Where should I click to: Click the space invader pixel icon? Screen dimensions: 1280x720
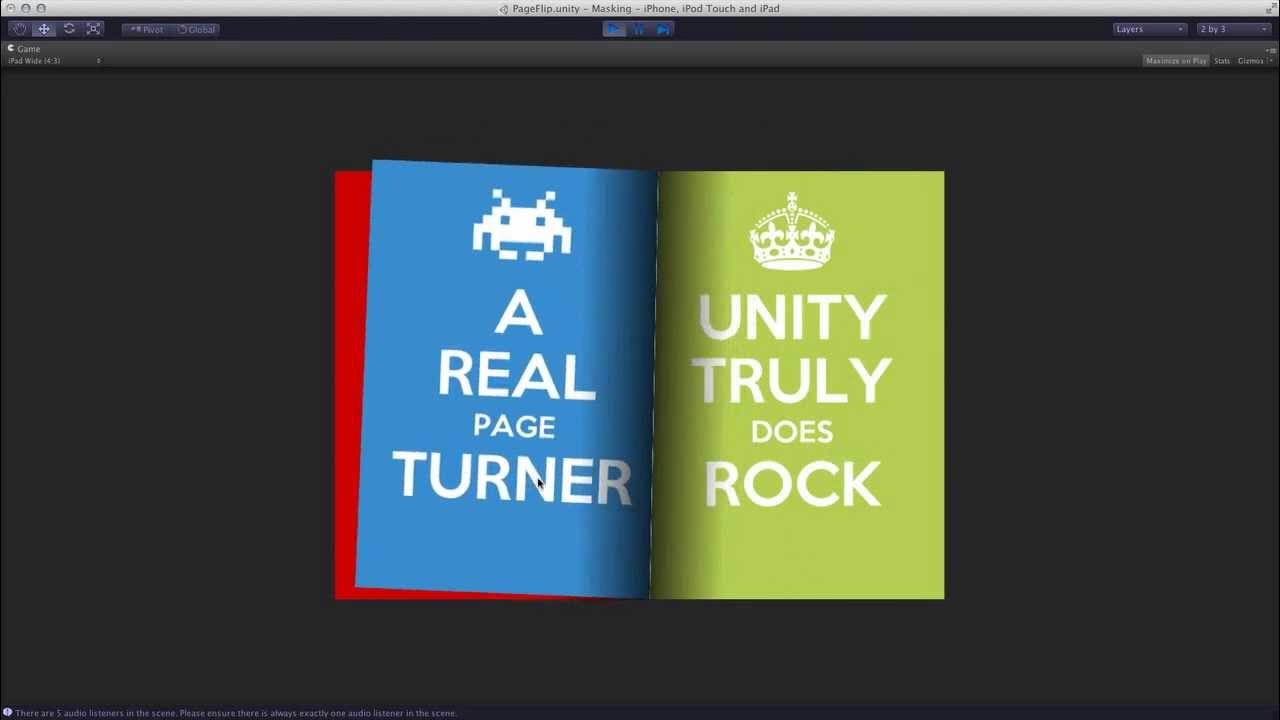pyautogui.click(x=521, y=224)
